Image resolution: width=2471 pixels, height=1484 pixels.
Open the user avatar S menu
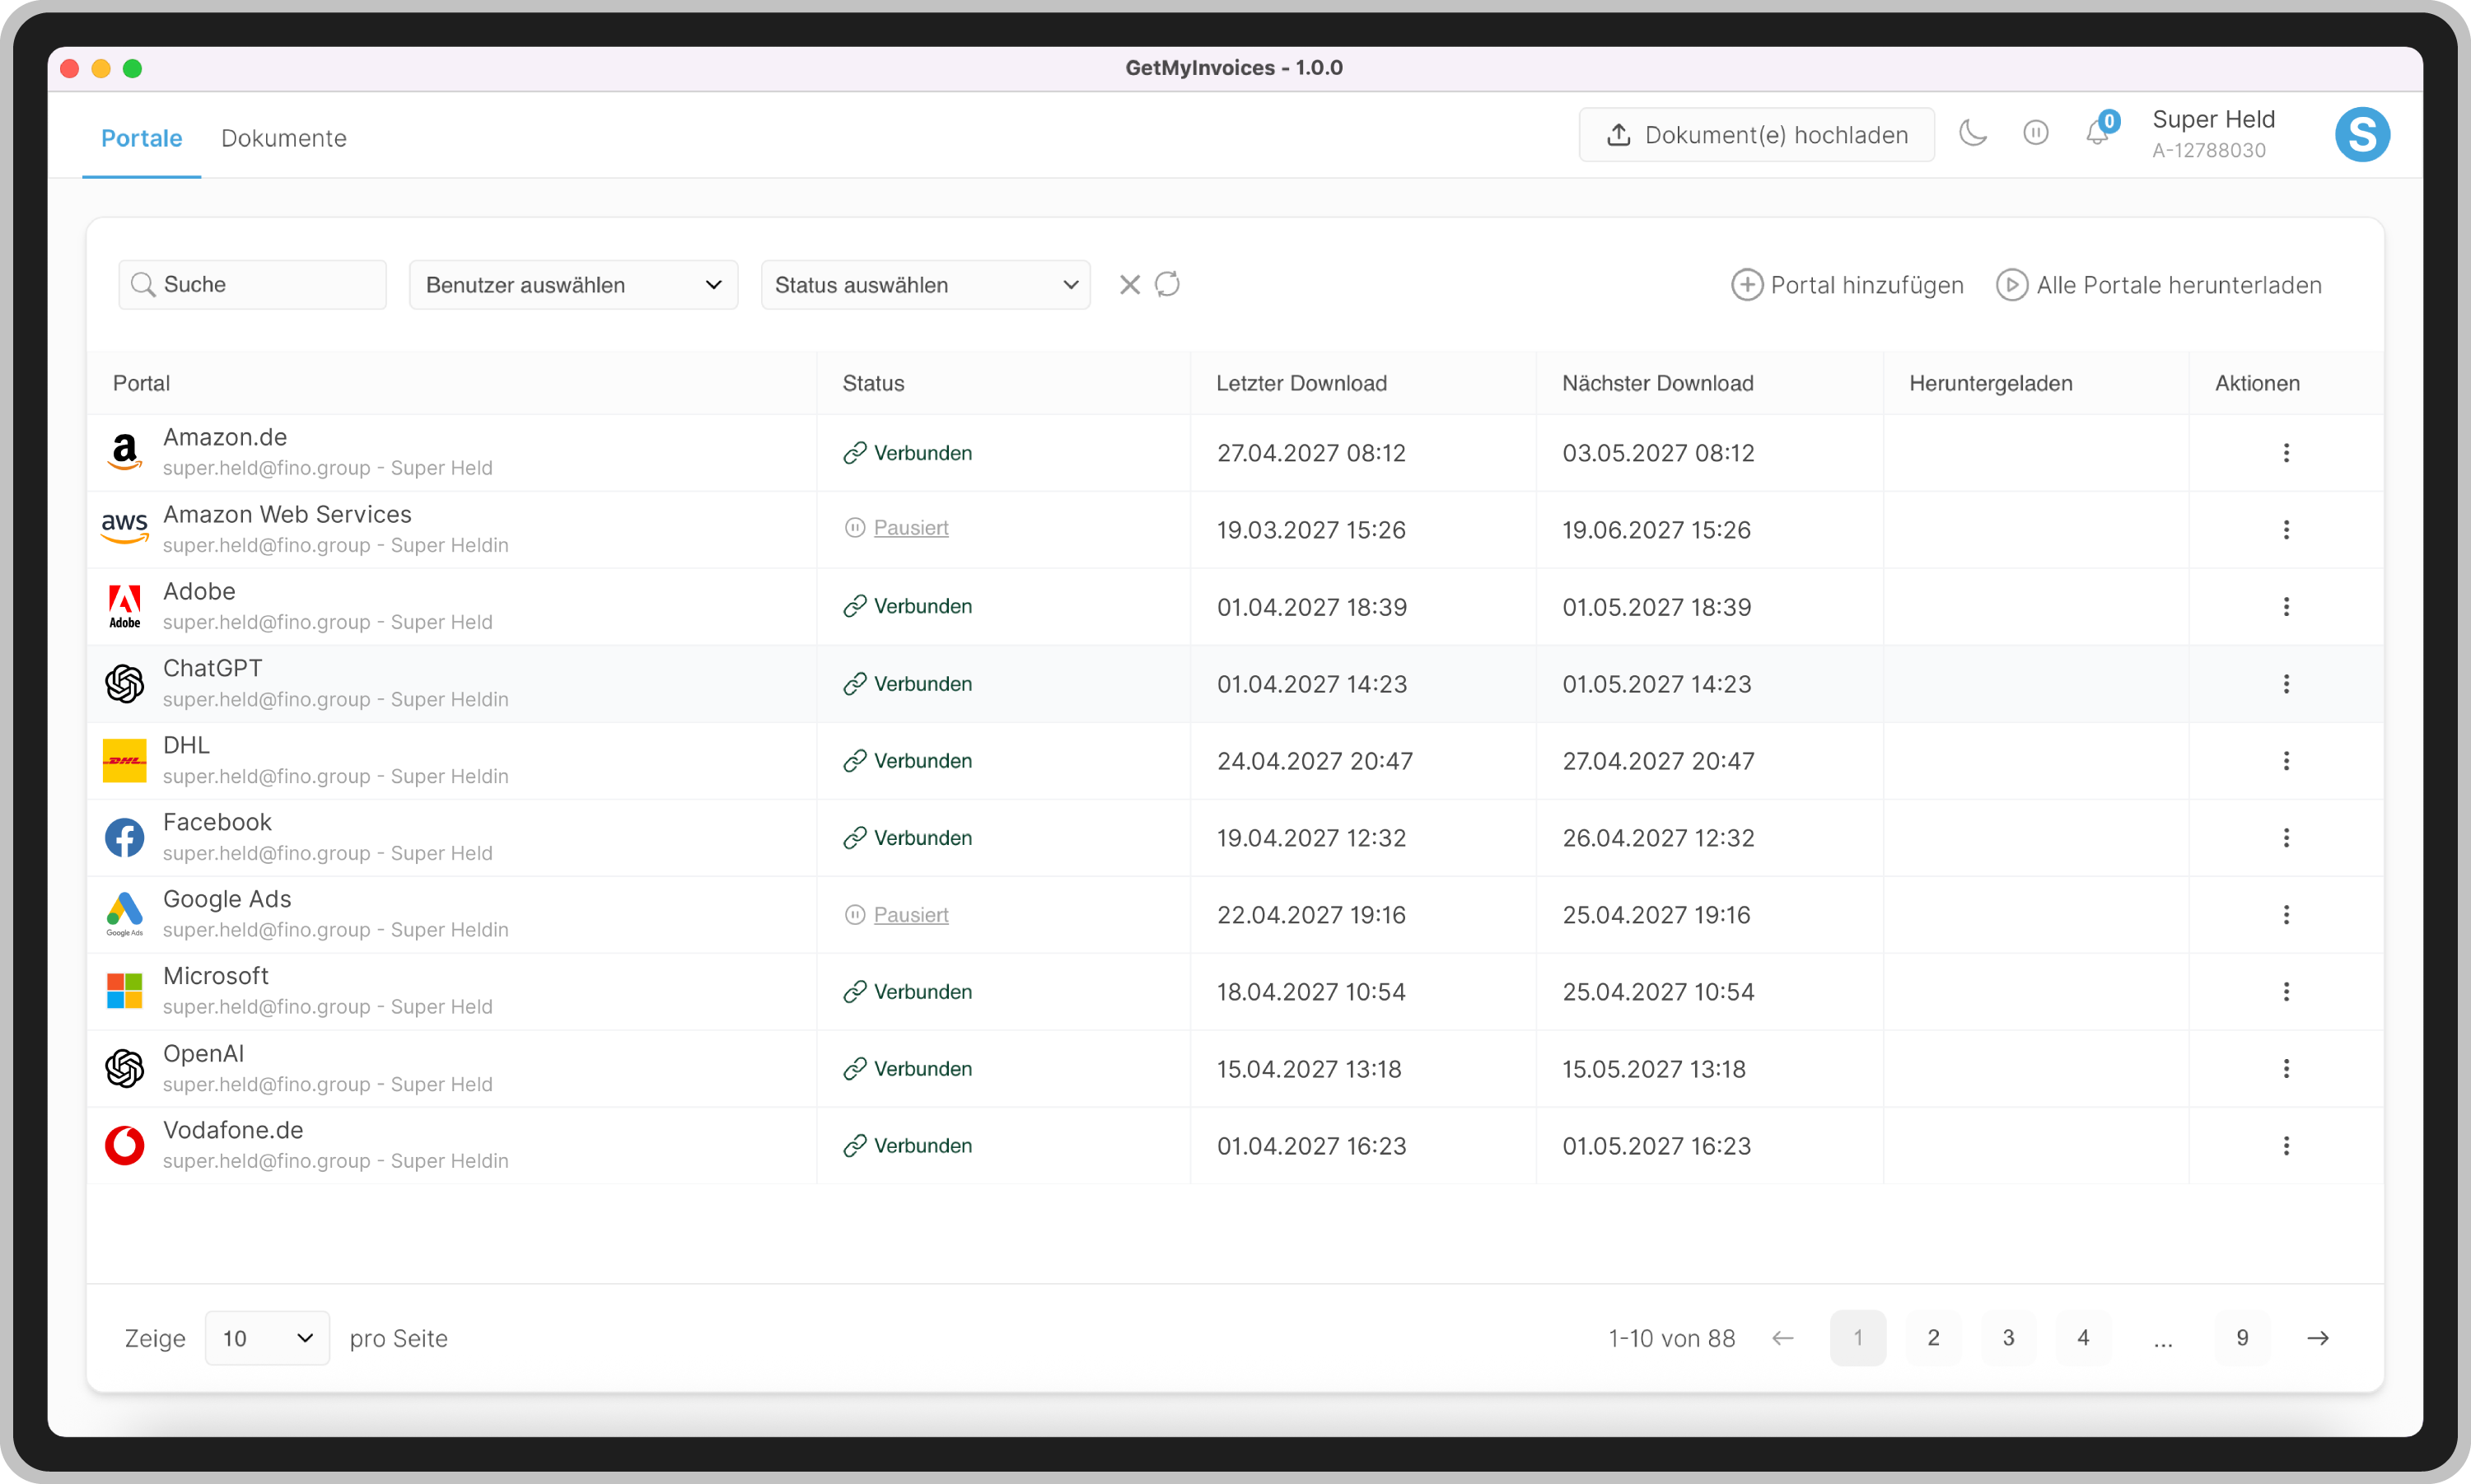tap(2362, 134)
